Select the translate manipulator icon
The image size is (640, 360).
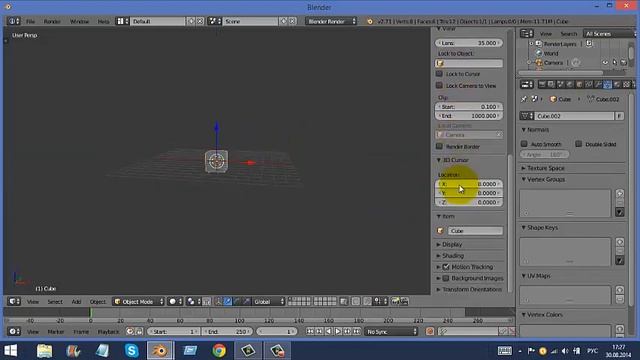point(227,302)
